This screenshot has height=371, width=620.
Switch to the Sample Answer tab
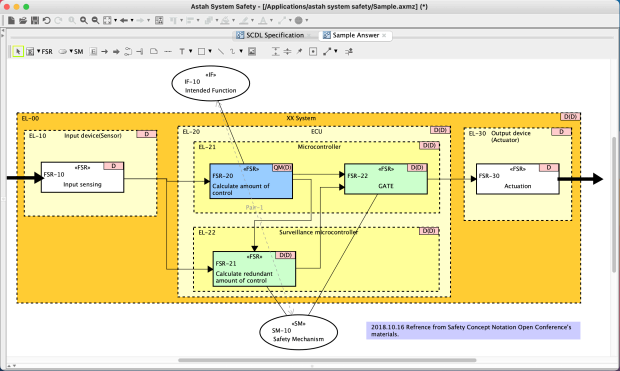click(x=355, y=35)
